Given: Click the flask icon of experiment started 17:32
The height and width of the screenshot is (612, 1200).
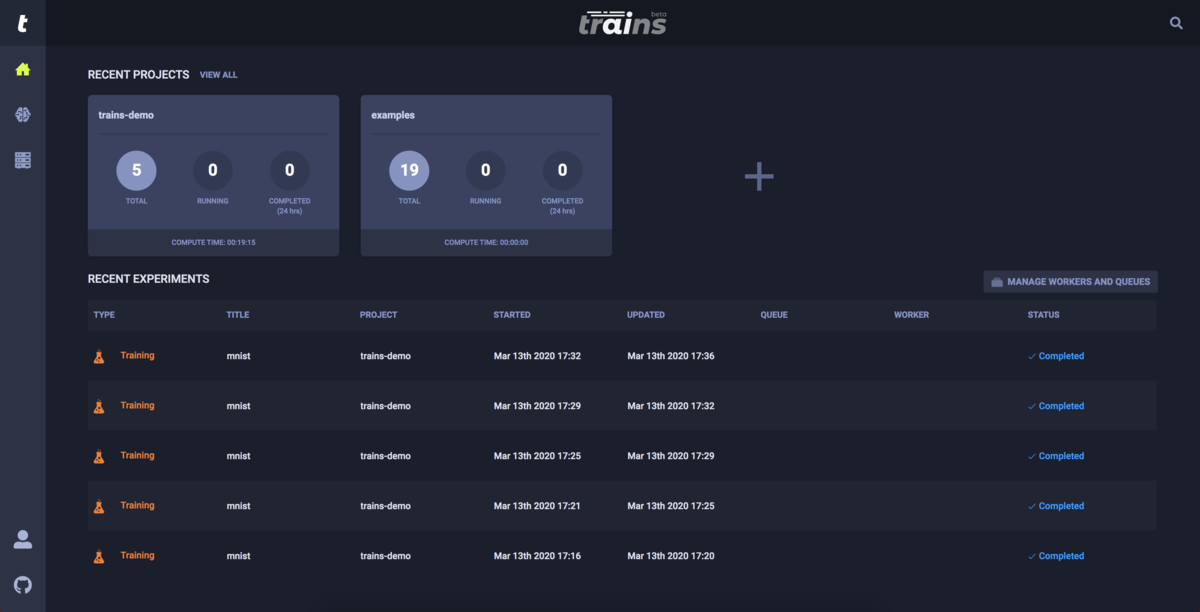Looking at the screenshot, I should pyautogui.click(x=99, y=356).
